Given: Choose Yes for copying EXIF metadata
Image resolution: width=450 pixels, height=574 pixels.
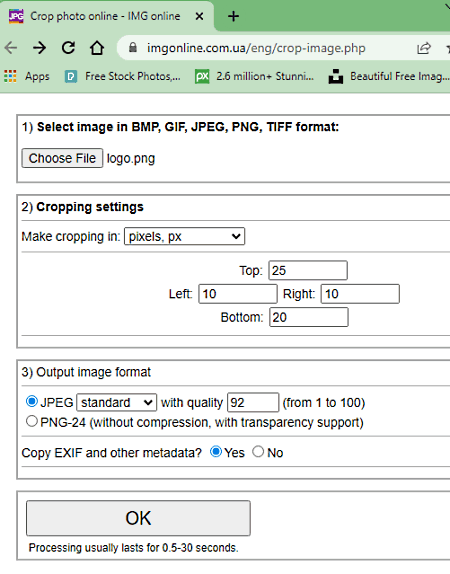Looking at the screenshot, I should pos(216,452).
